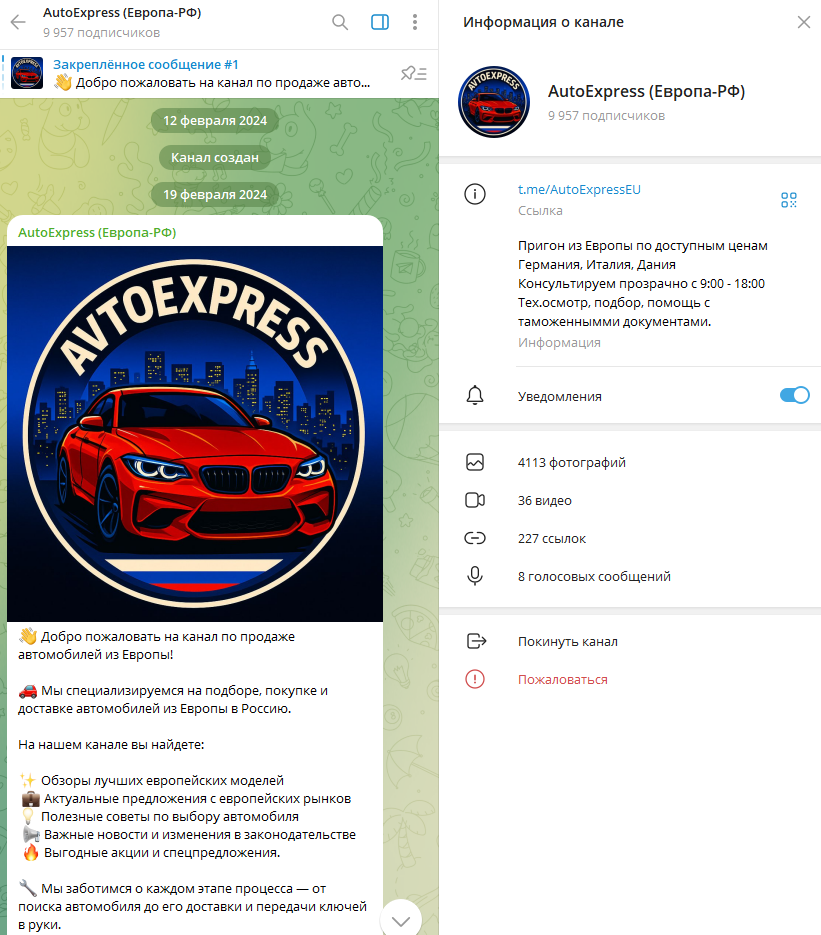Show the channel QR code

[789, 200]
